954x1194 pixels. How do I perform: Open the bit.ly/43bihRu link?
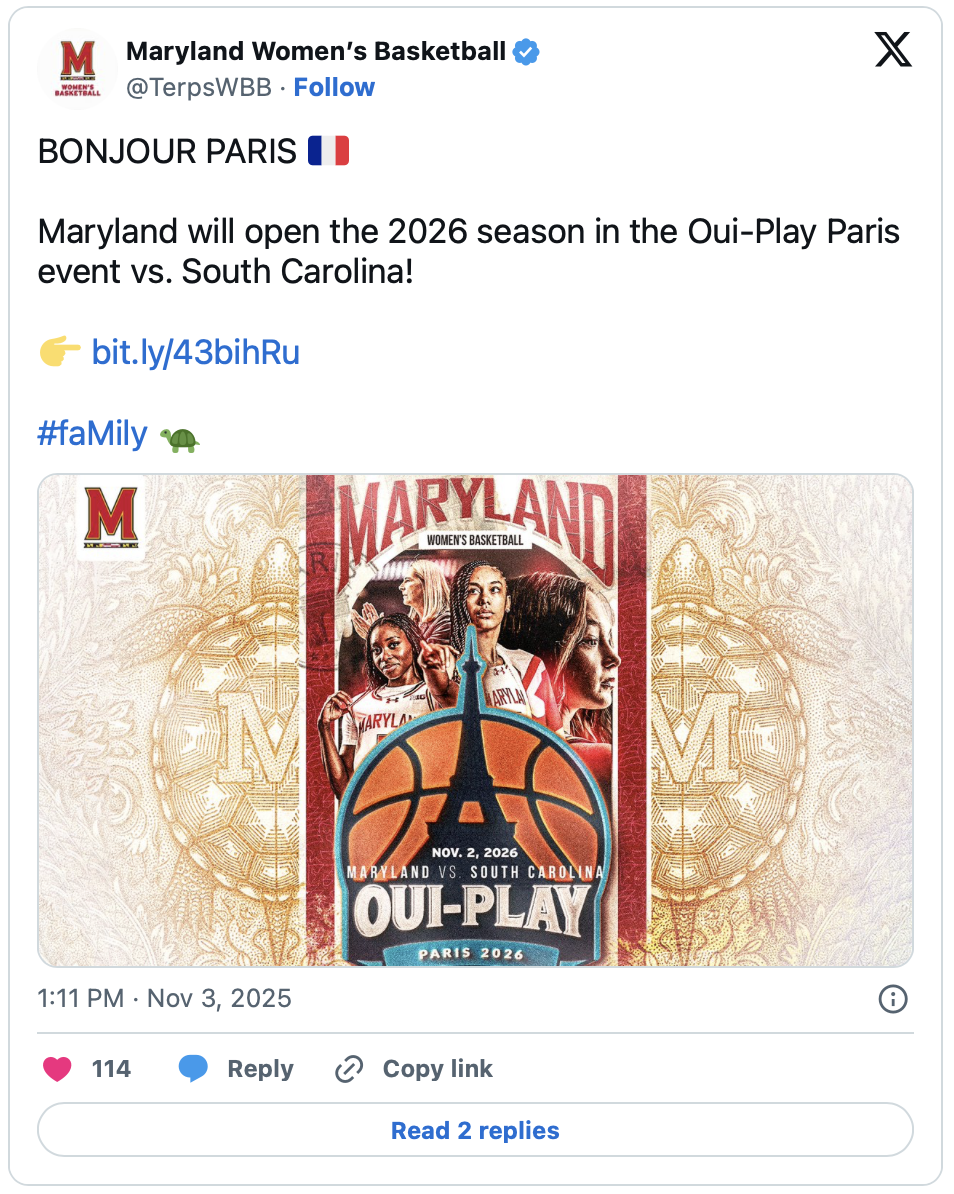196,353
